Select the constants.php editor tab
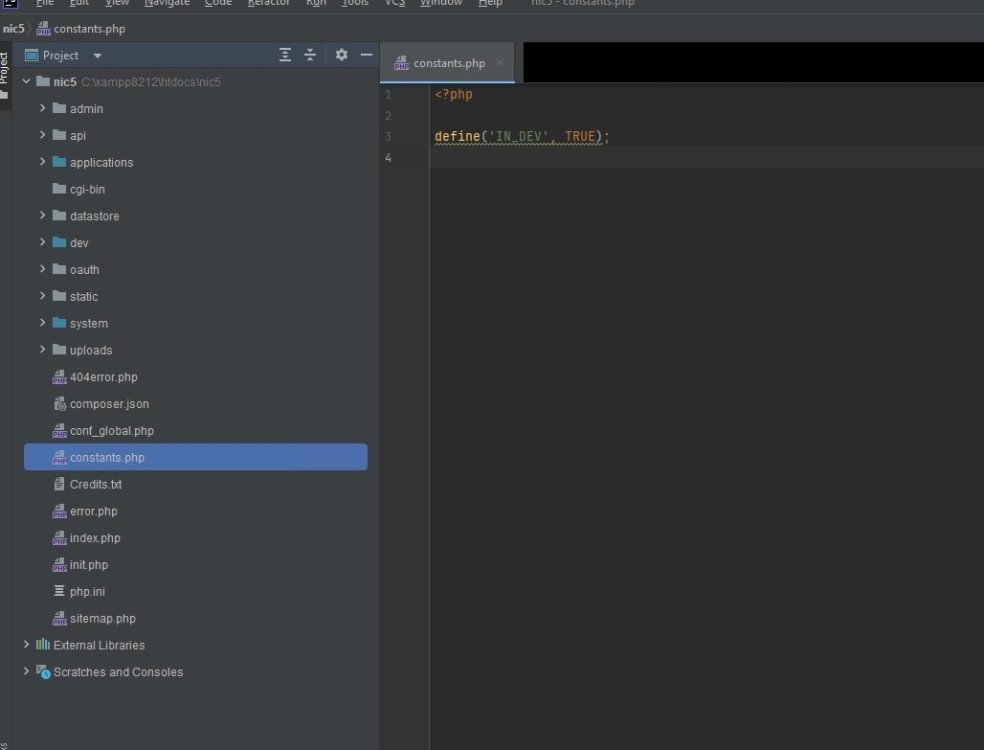This screenshot has width=984, height=750. pos(447,63)
